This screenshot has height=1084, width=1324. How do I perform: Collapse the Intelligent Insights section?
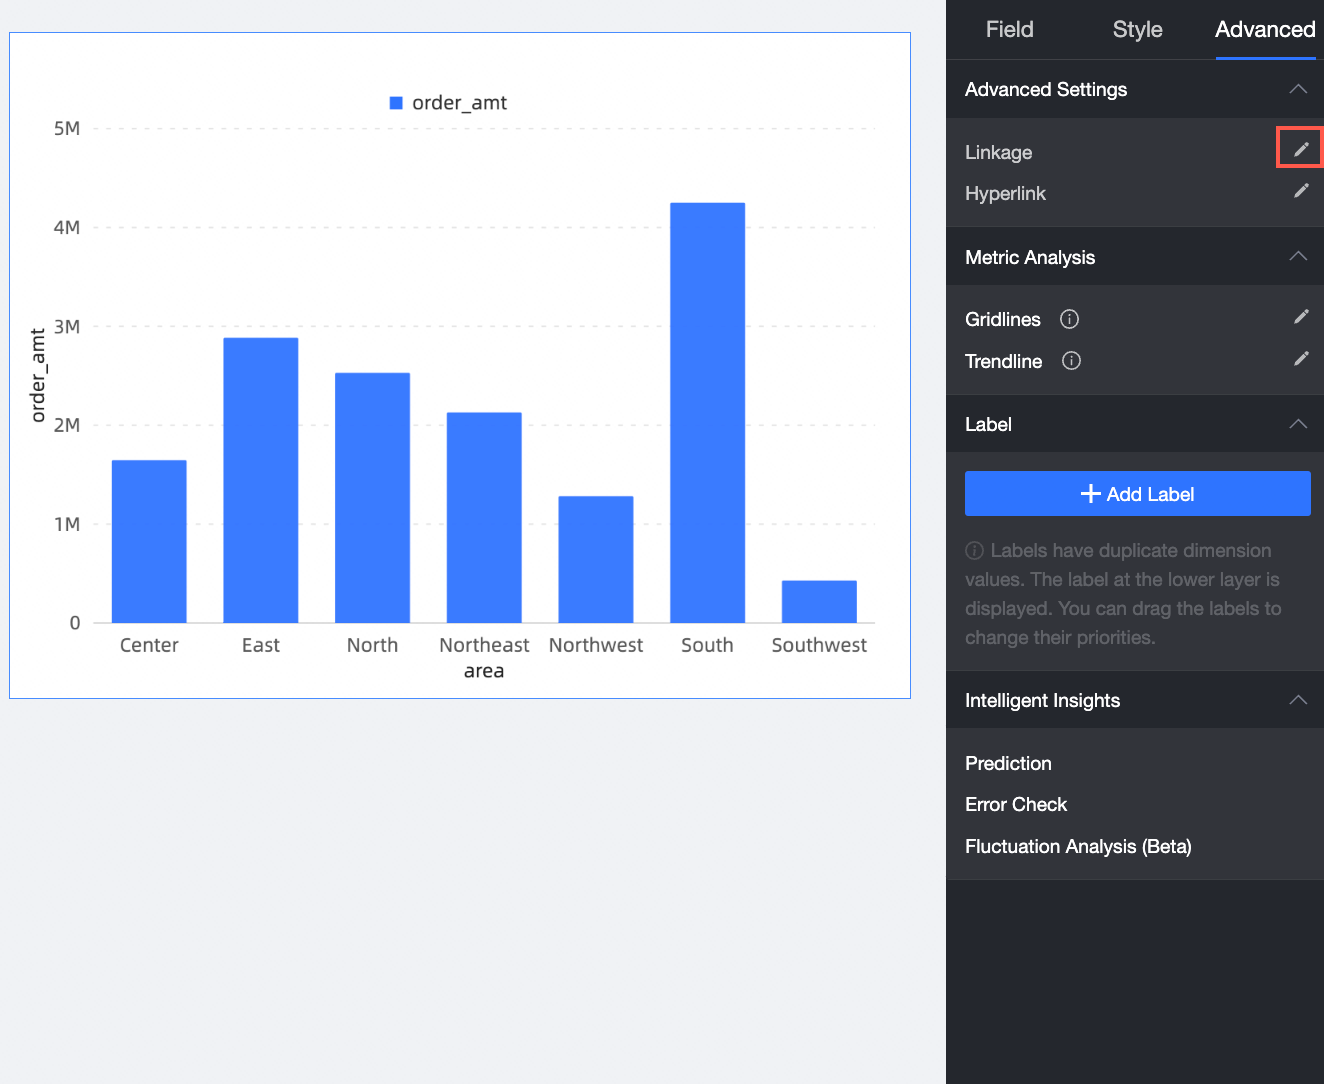coord(1298,700)
